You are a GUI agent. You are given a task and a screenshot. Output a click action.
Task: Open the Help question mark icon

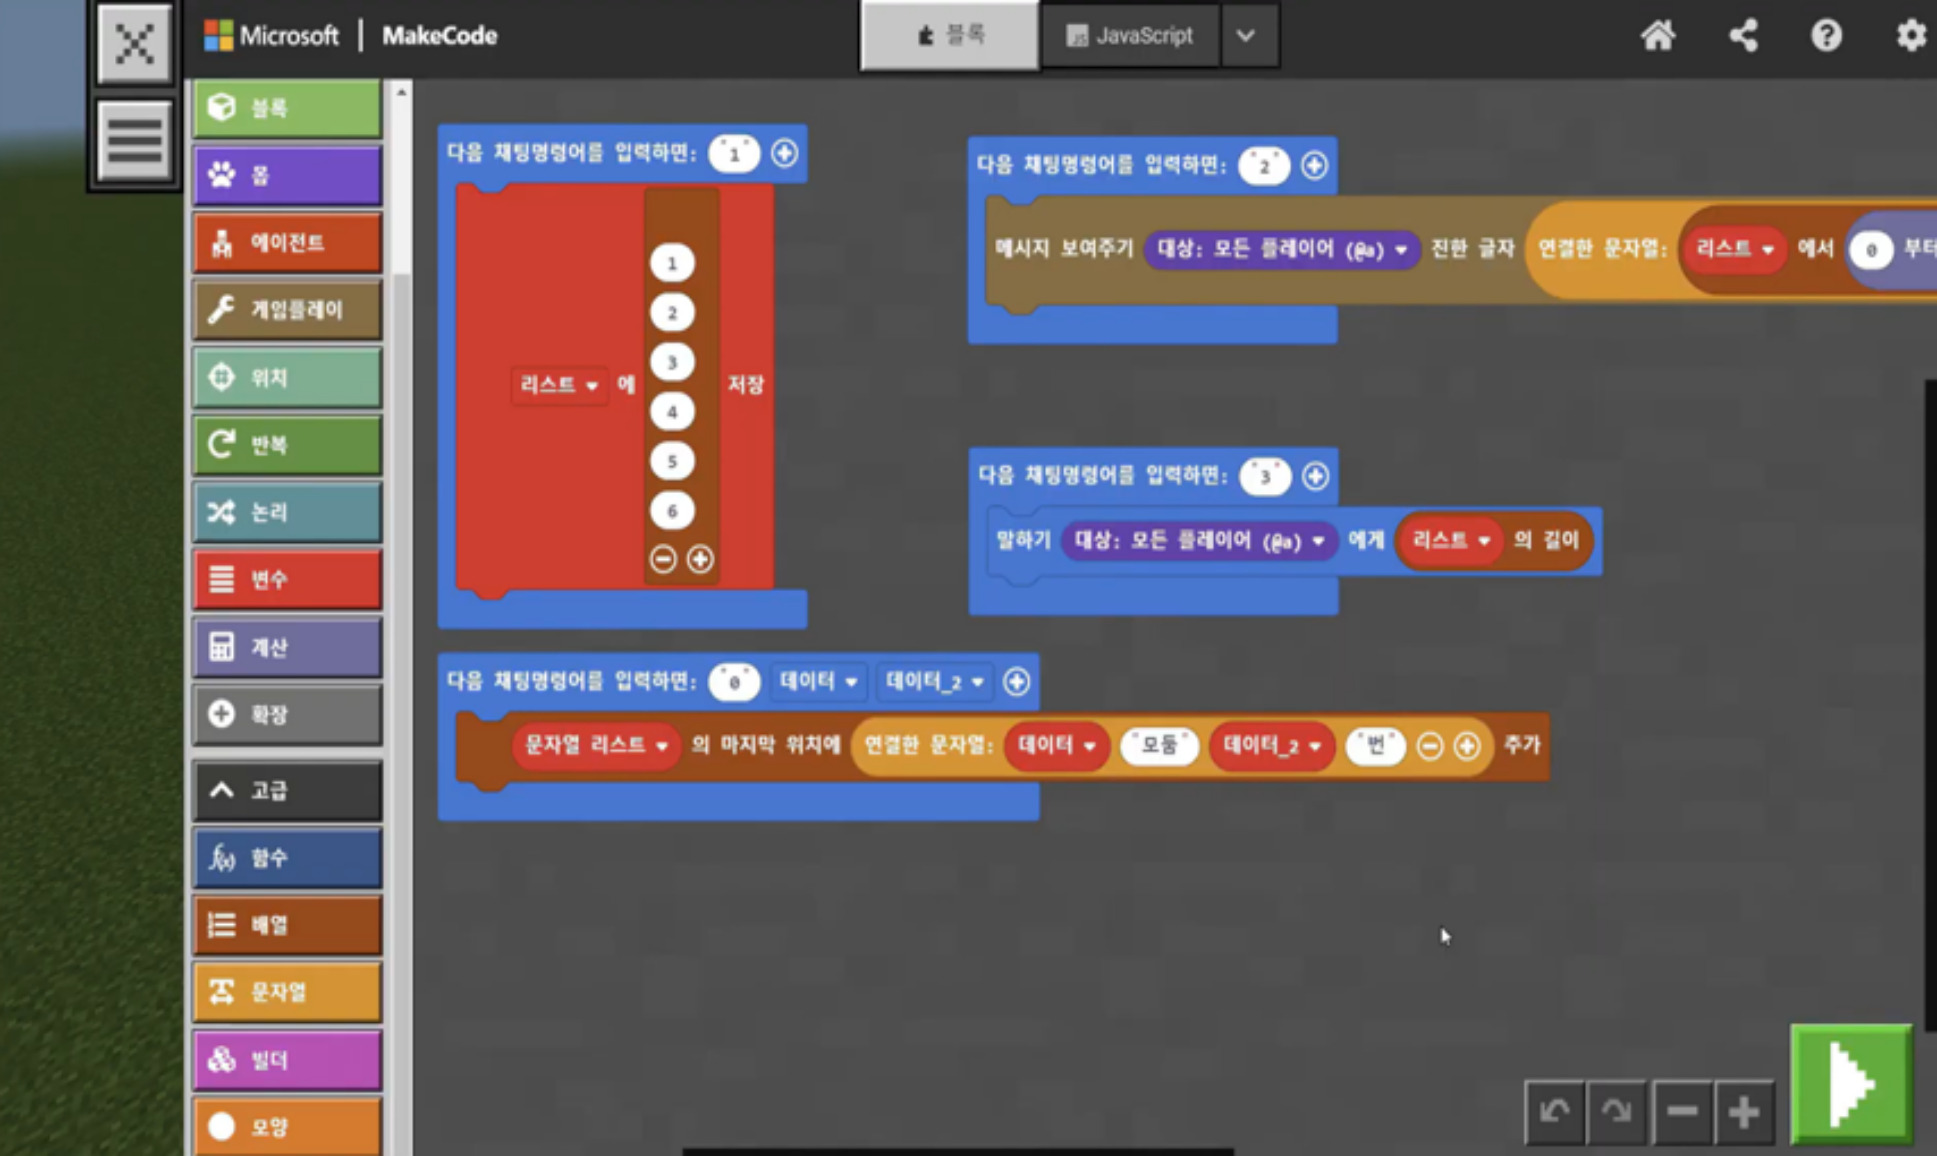coord(1826,36)
